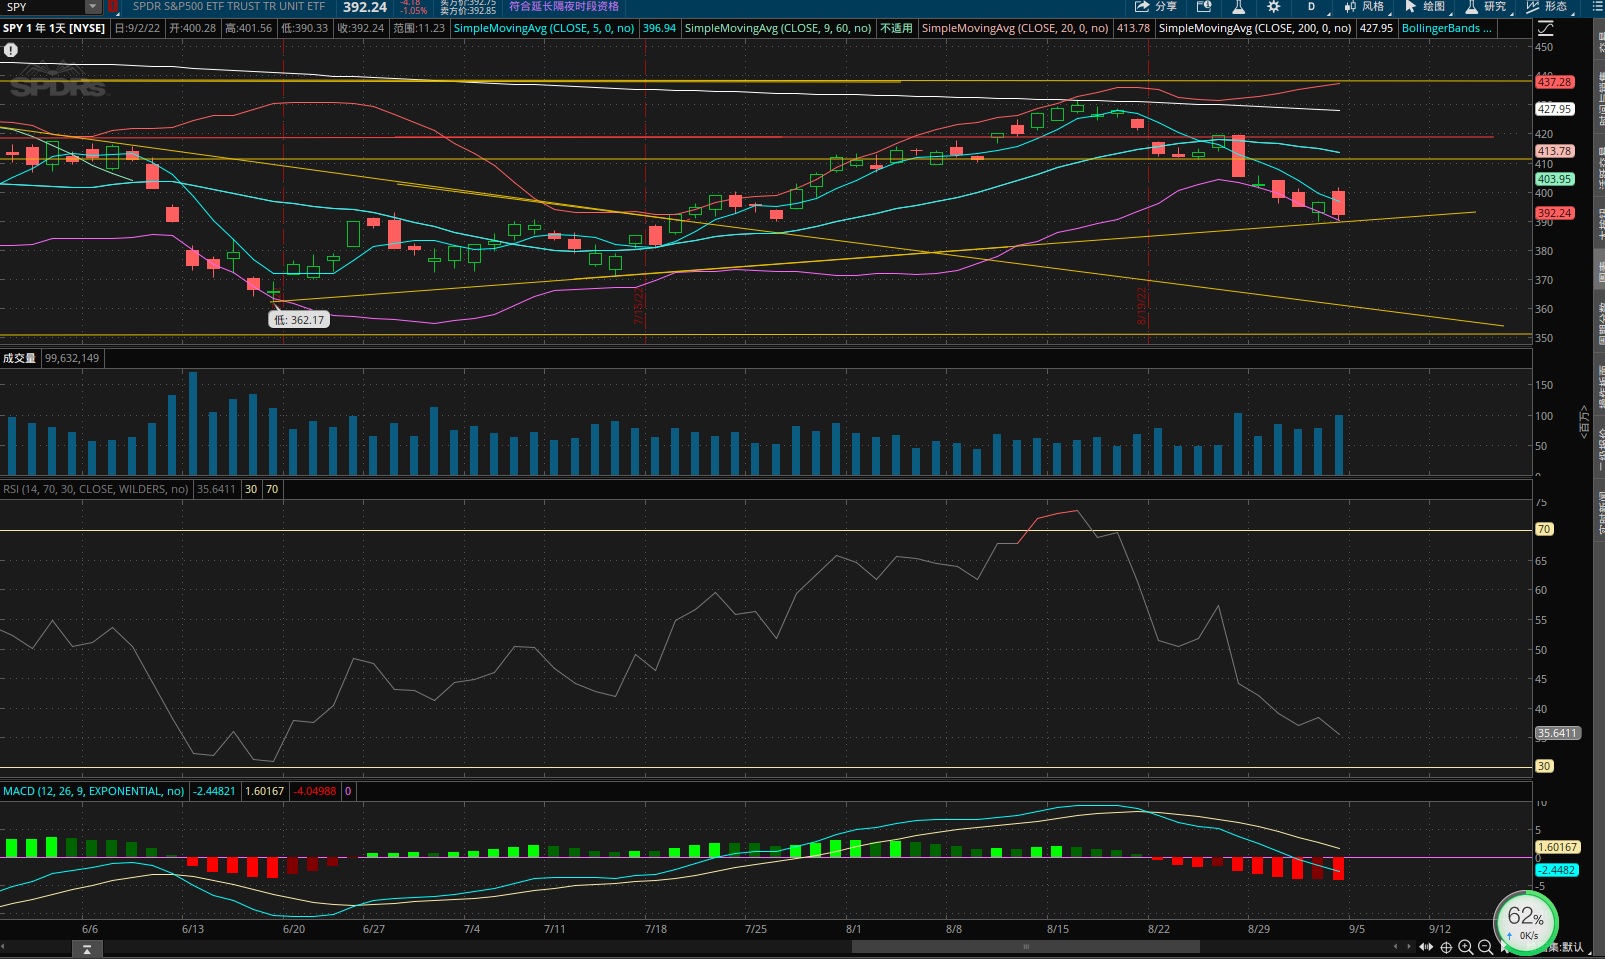Click the expand/compress time axis icon
Image resolution: width=1605 pixels, height=959 pixels.
click(x=1427, y=947)
